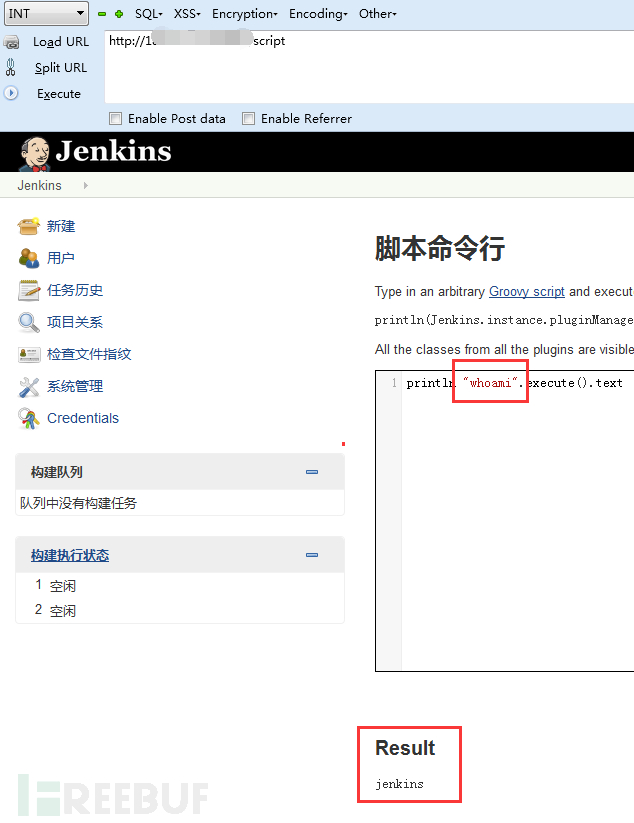Open the 项目关系 link
This screenshot has width=634, height=823.
tap(75, 322)
